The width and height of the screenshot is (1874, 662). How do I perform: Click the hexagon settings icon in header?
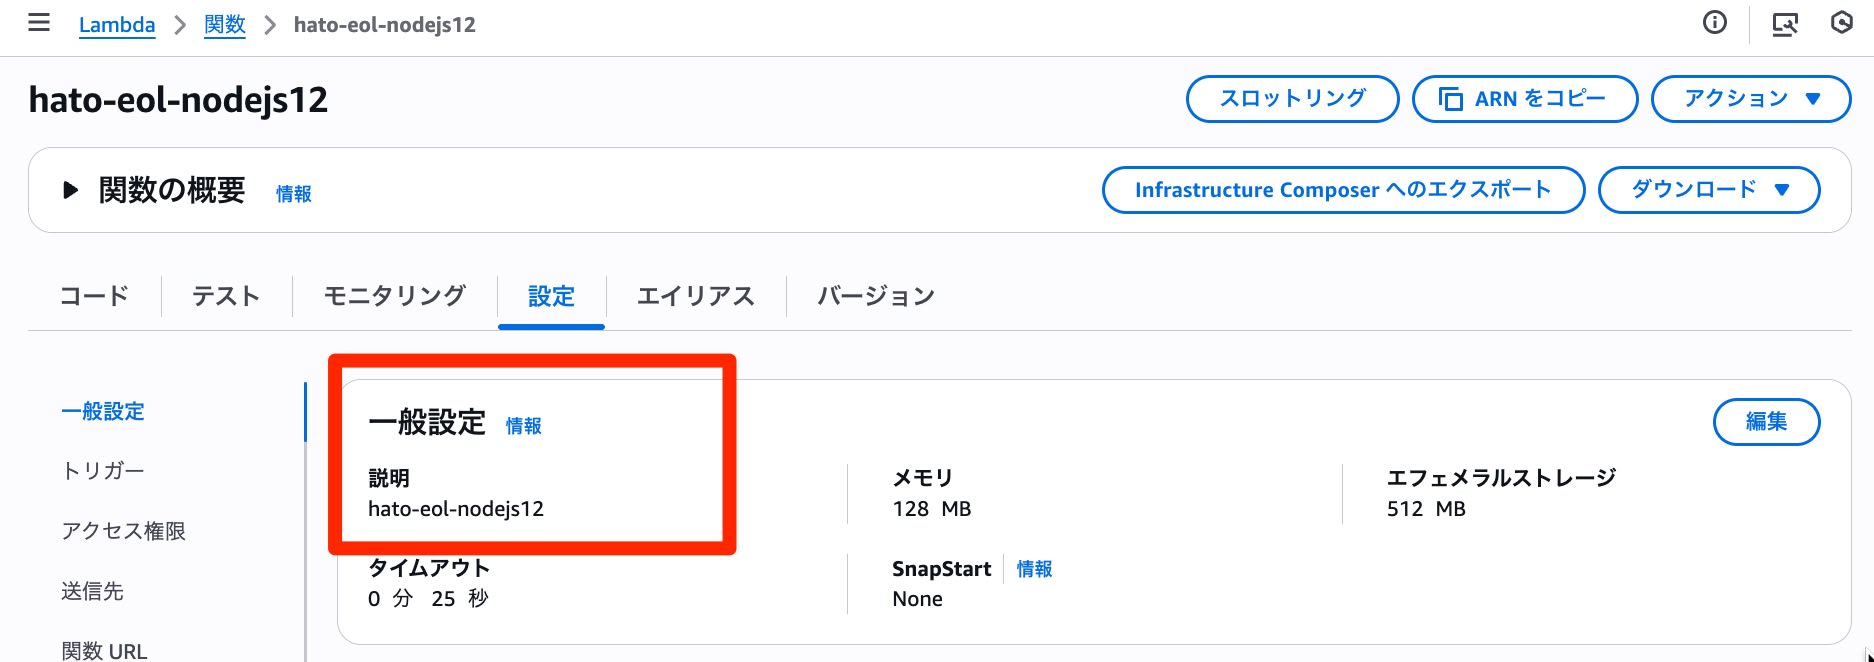(1842, 23)
